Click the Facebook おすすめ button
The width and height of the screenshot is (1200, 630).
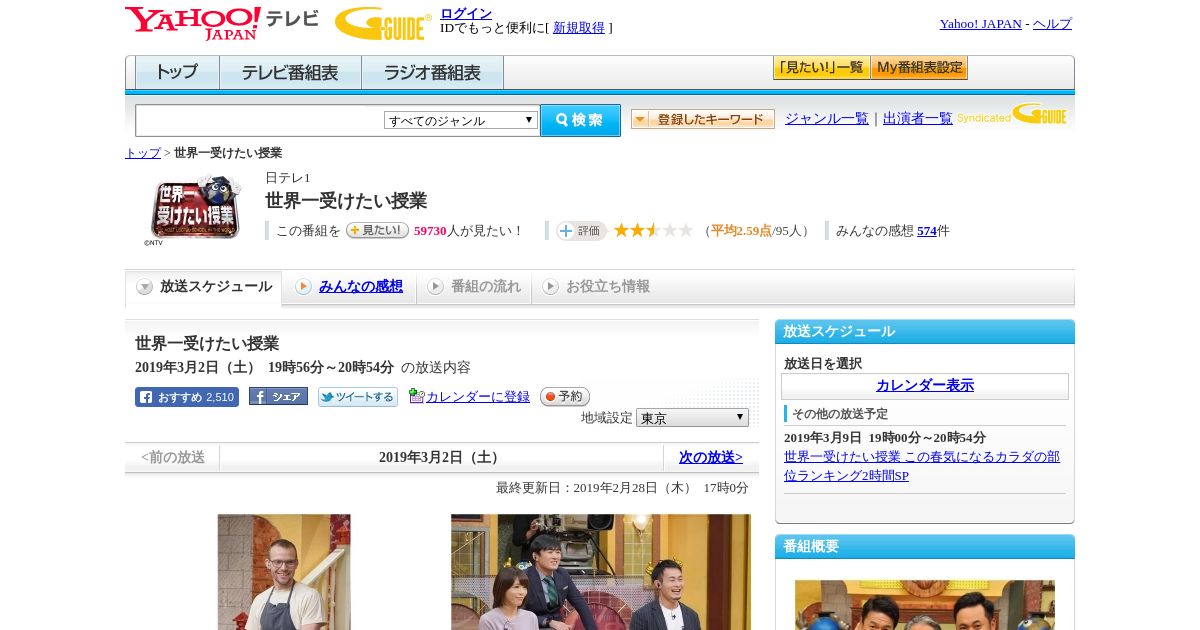coord(187,397)
